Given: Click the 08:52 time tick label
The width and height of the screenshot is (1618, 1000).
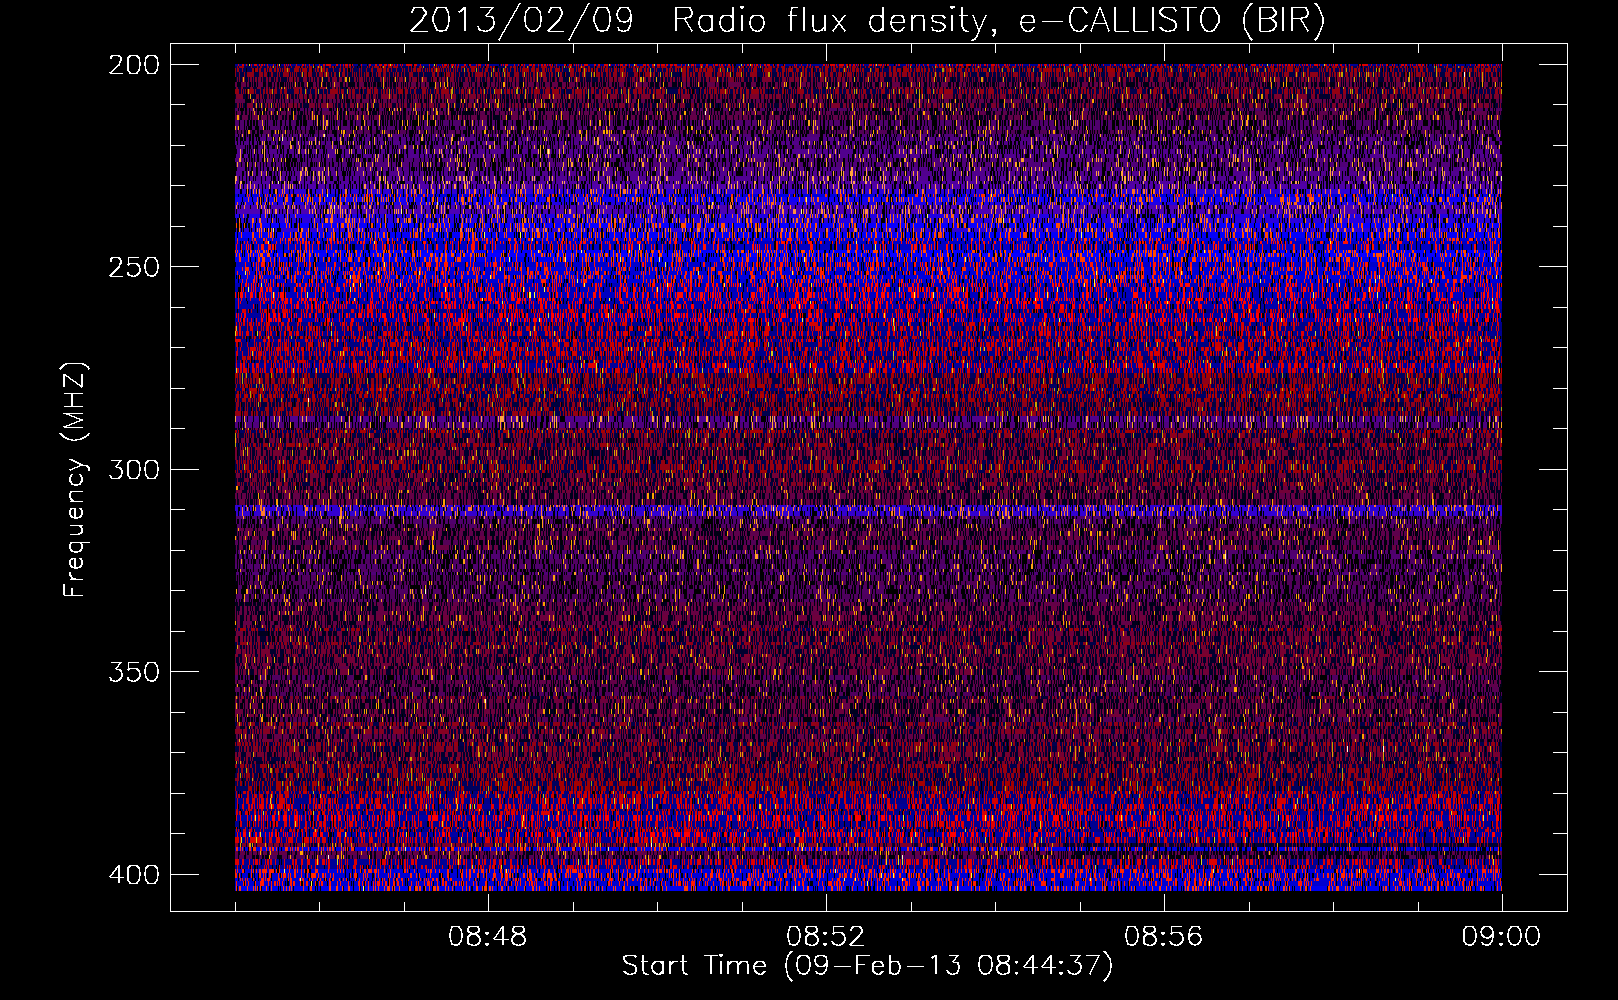Looking at the screenshot, I should click(826, 937).
